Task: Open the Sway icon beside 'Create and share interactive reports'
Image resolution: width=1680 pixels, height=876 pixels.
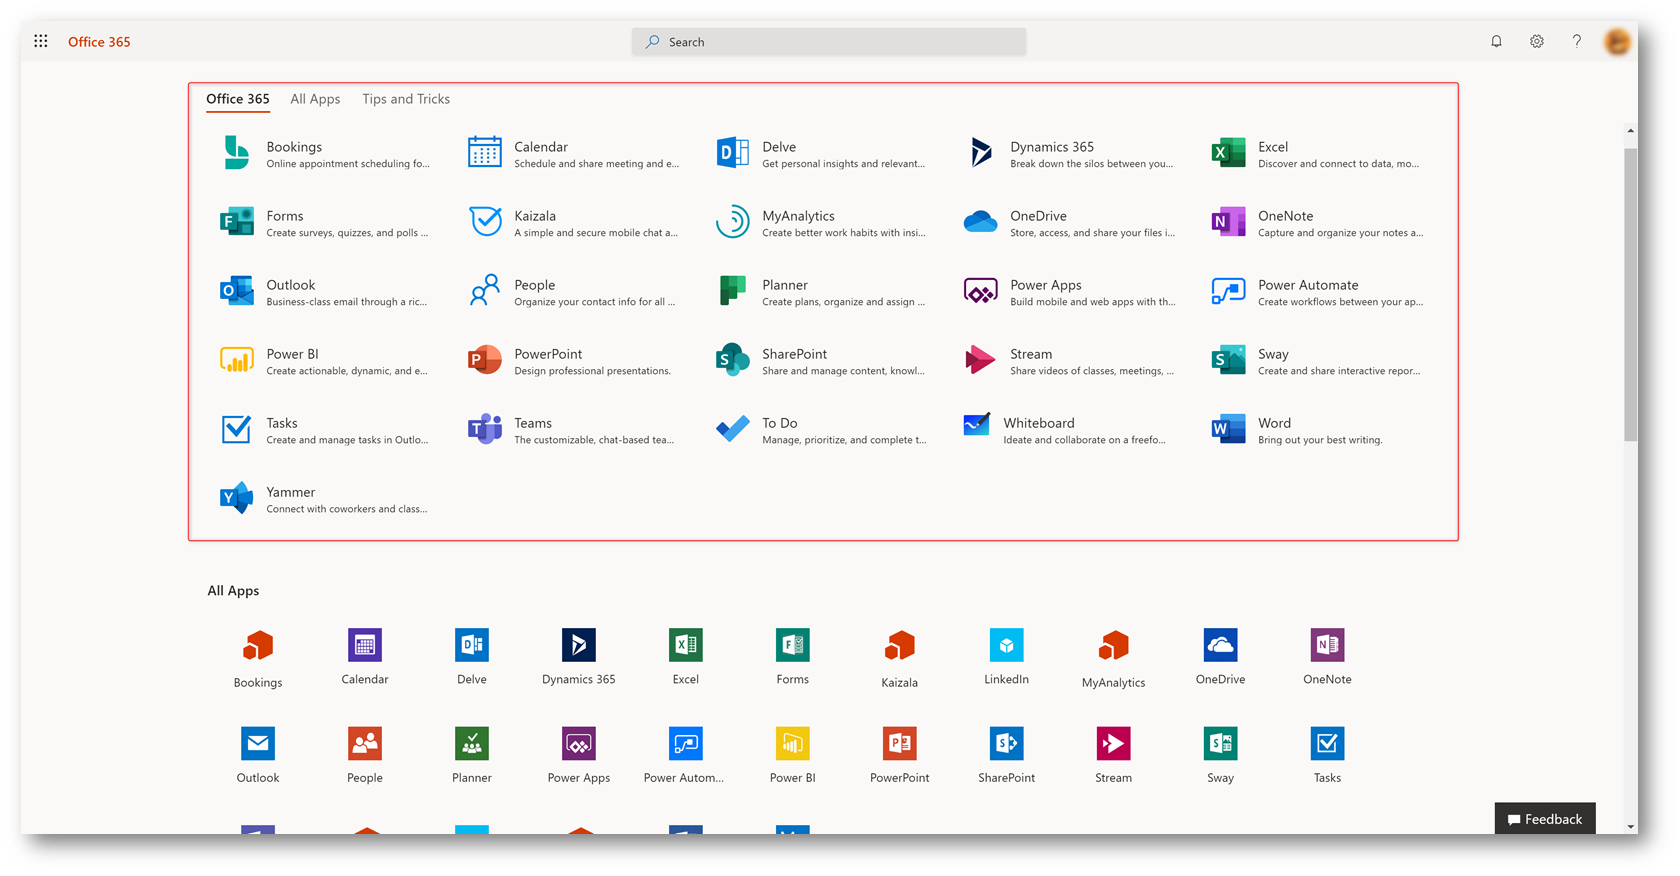Action: pyautogui.click(x=1228, y=360)
